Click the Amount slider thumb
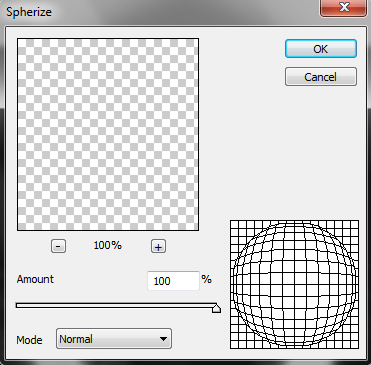 [x=216, y=308]
